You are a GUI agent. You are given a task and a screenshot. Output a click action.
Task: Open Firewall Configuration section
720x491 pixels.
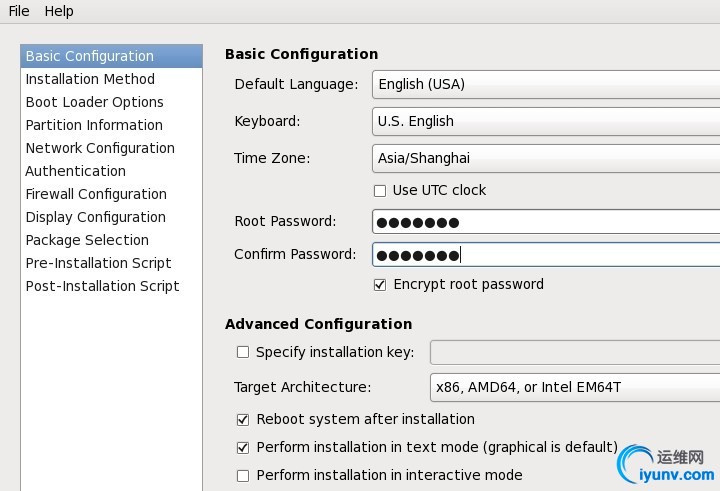tap(96, 194)
